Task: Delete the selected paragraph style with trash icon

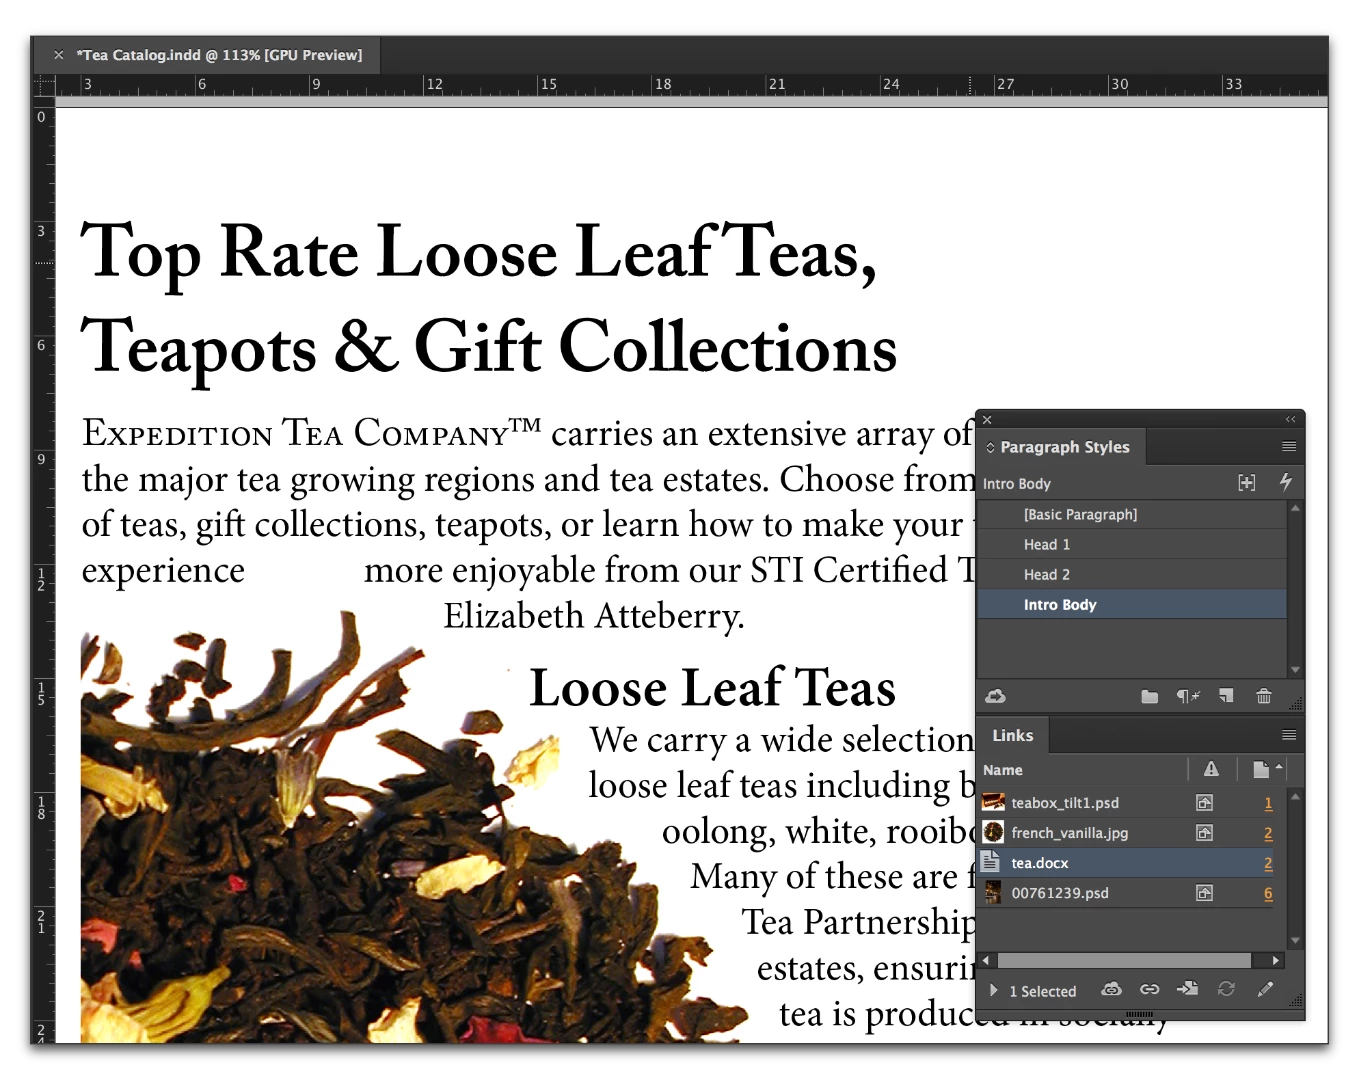Action: pyautogui.click(x=1264, y=696)
